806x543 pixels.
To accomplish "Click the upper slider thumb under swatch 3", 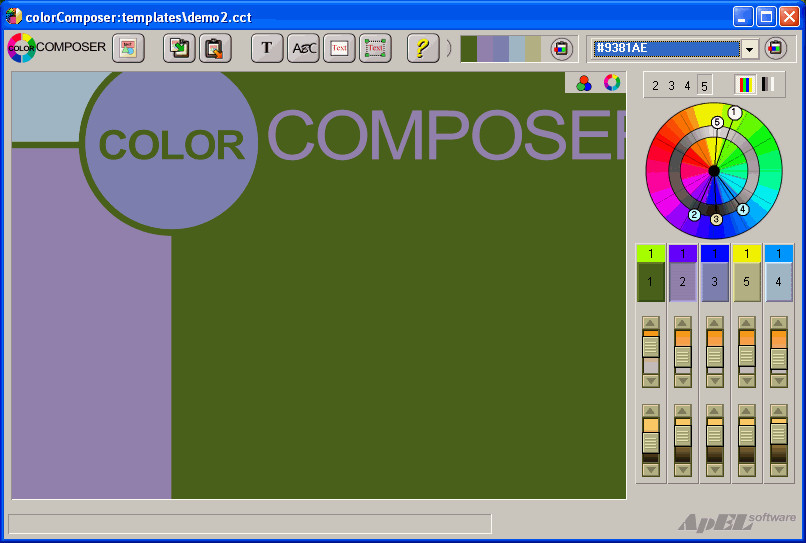I will pyautogui.click(x=715, y=356).
